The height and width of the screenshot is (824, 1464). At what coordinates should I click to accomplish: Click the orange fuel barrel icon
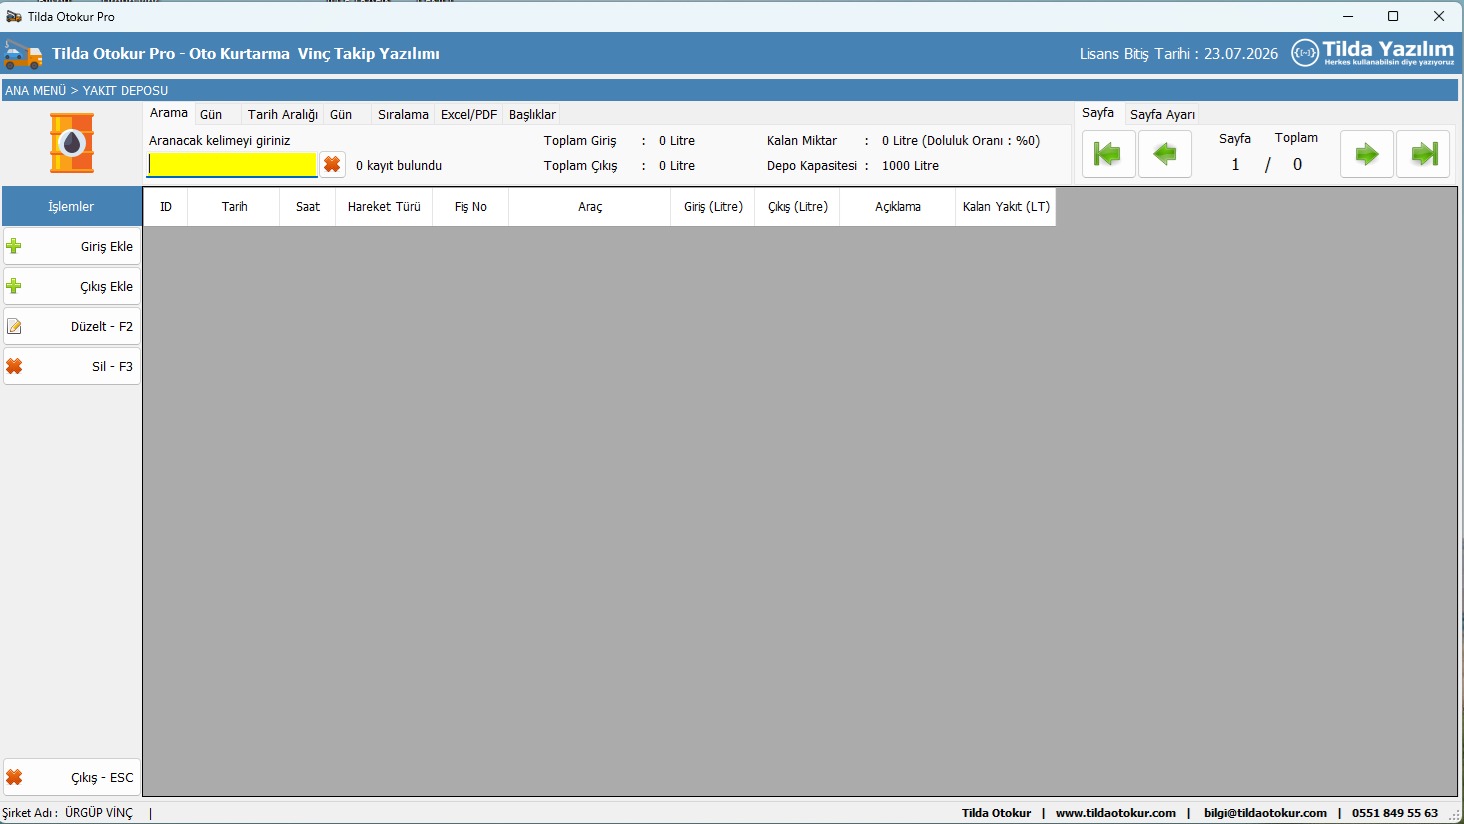72,143
